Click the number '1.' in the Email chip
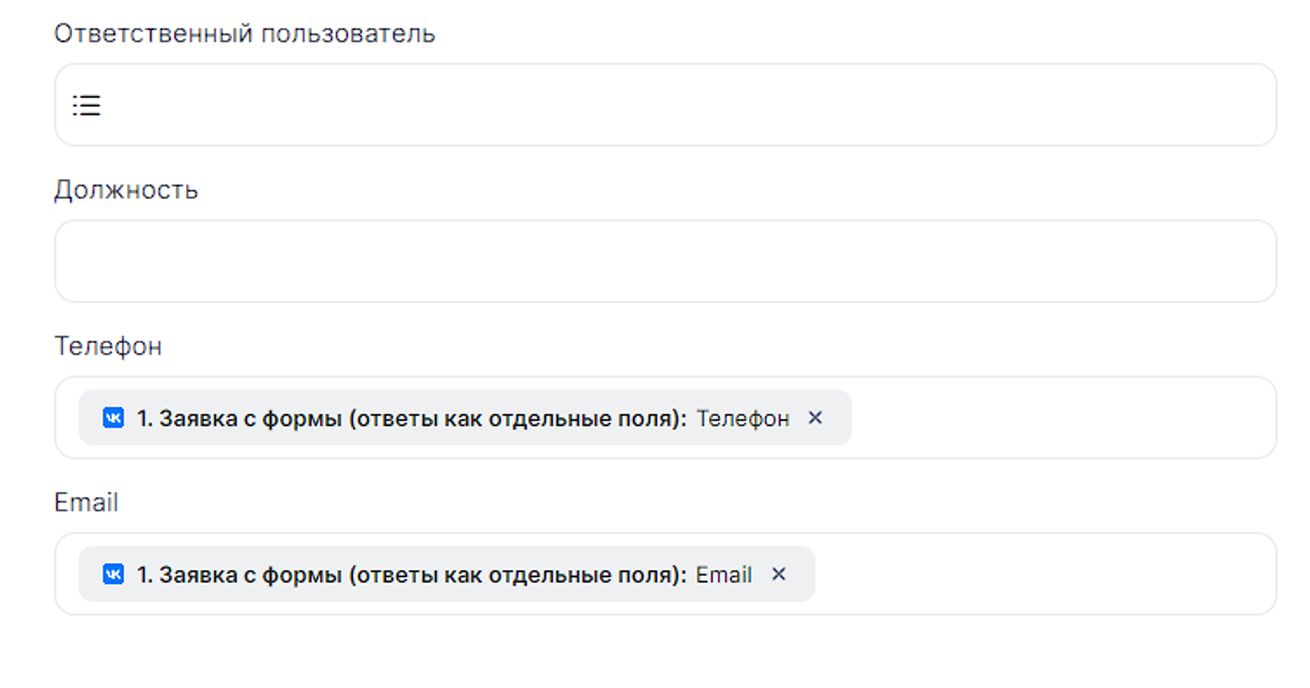The height and width of the screenshot is (688, 1310). click(144, 574)
